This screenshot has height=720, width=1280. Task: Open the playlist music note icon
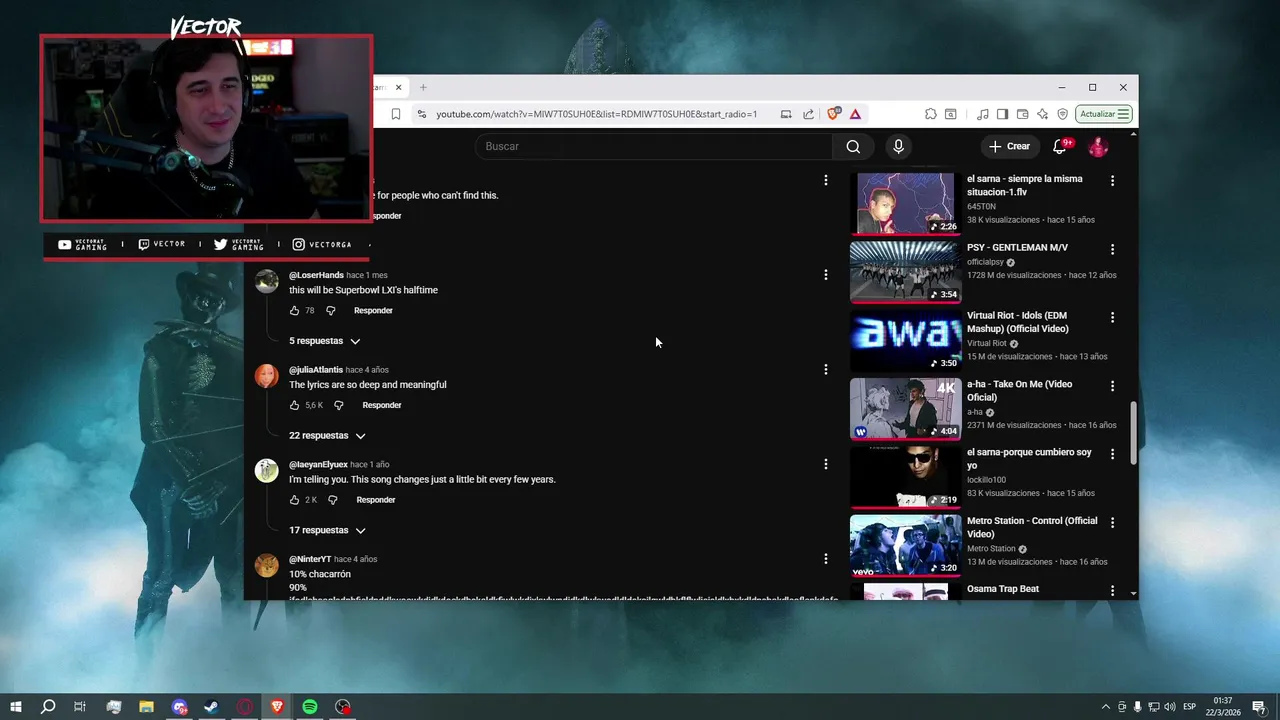point(983,114)
